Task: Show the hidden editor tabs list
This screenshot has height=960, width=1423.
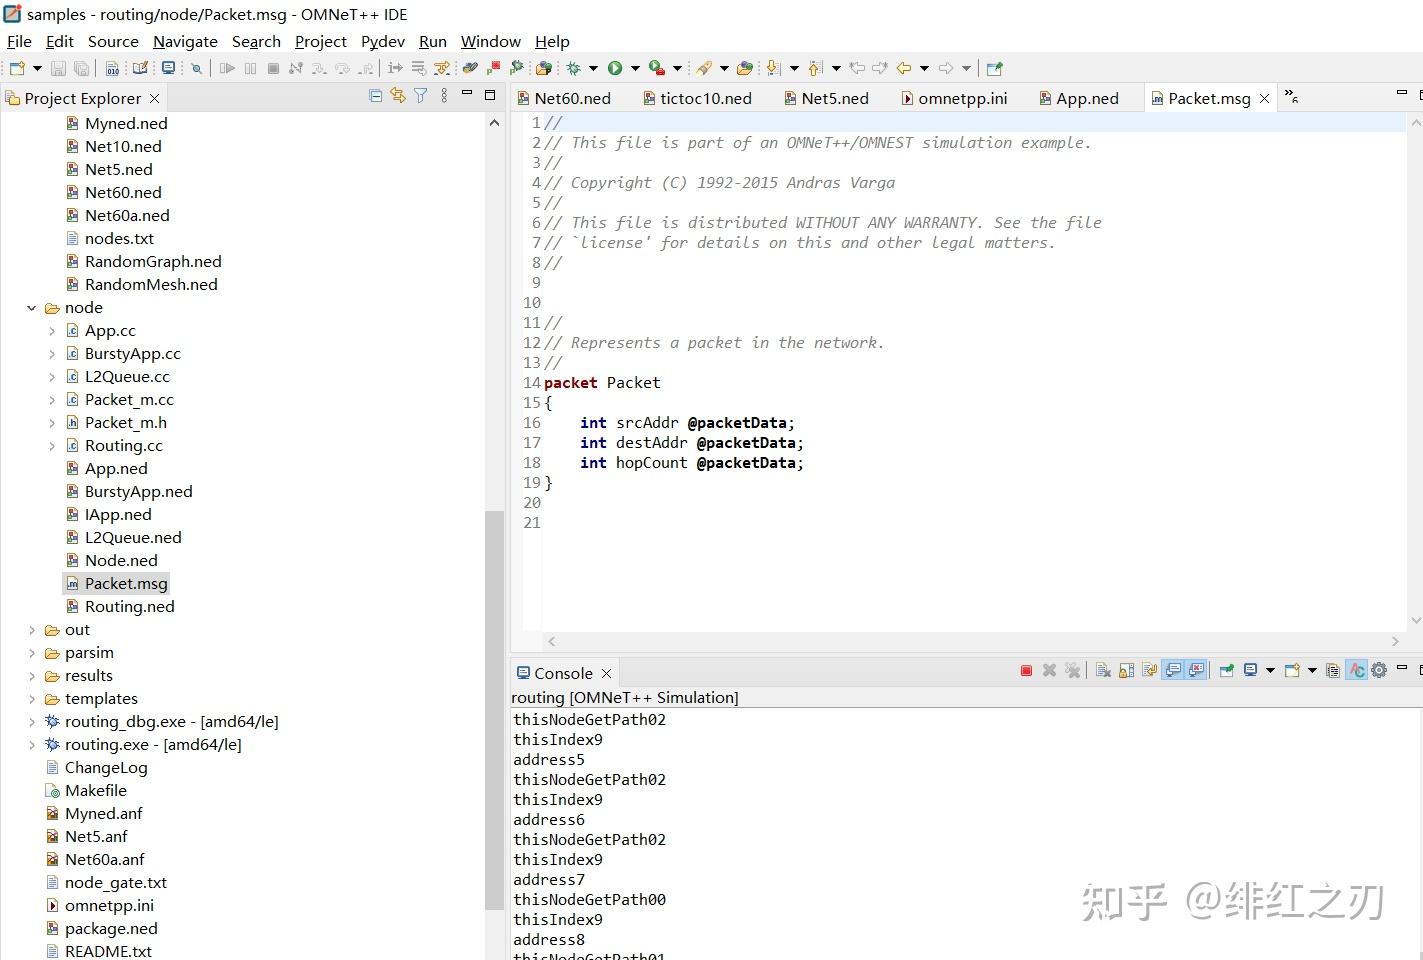Action: [1291, 97]
